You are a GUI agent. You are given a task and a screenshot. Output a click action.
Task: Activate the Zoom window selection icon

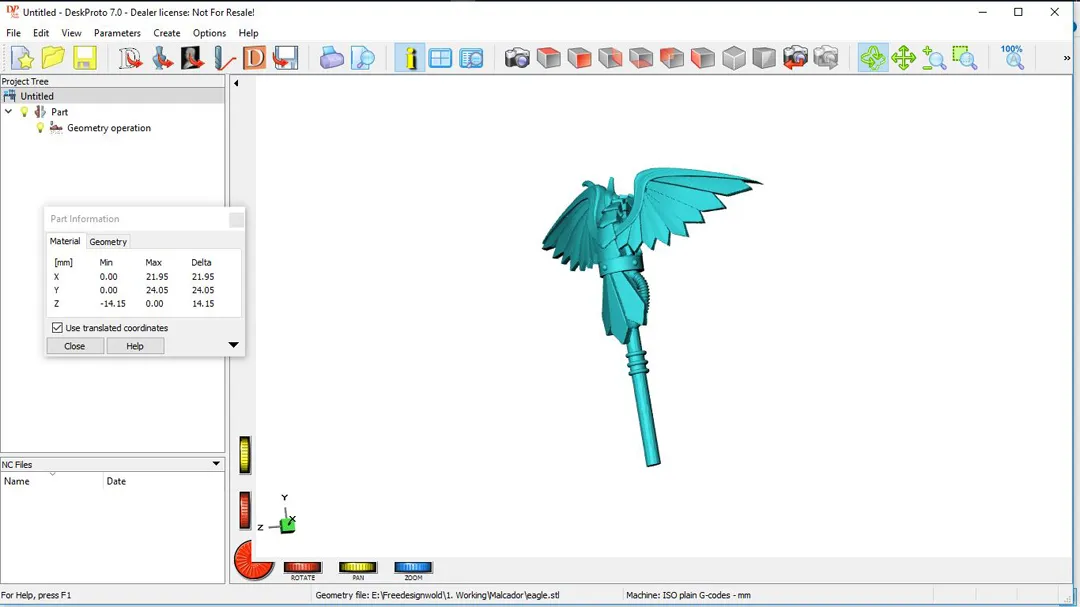pos(965,58)
